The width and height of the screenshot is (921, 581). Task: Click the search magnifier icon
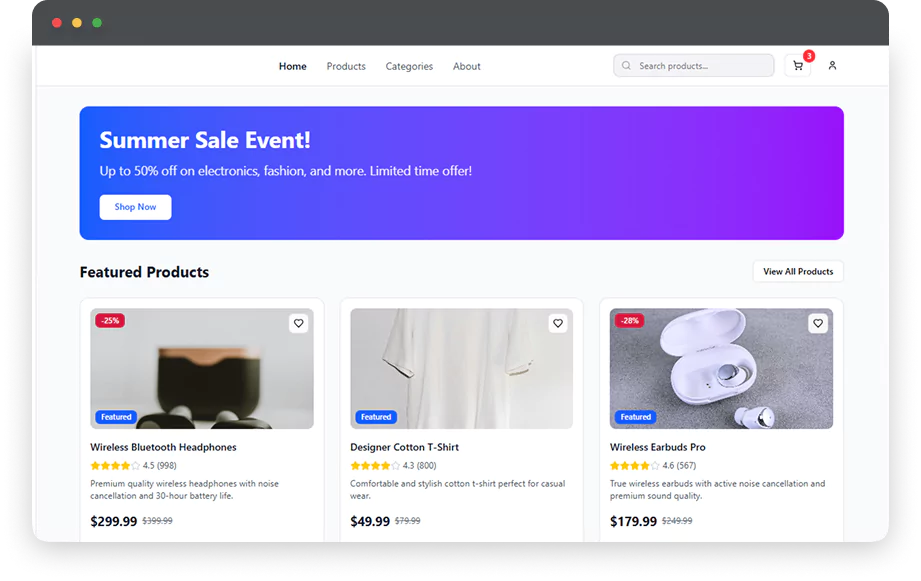626,66
